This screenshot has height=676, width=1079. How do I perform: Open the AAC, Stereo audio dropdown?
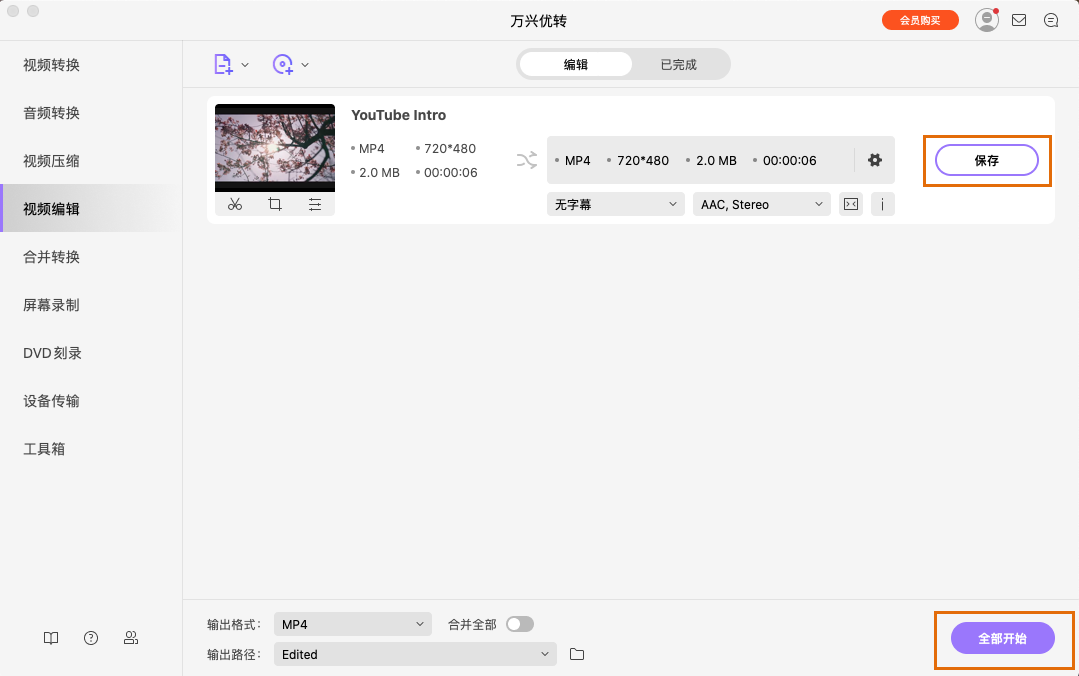(761, 204)
